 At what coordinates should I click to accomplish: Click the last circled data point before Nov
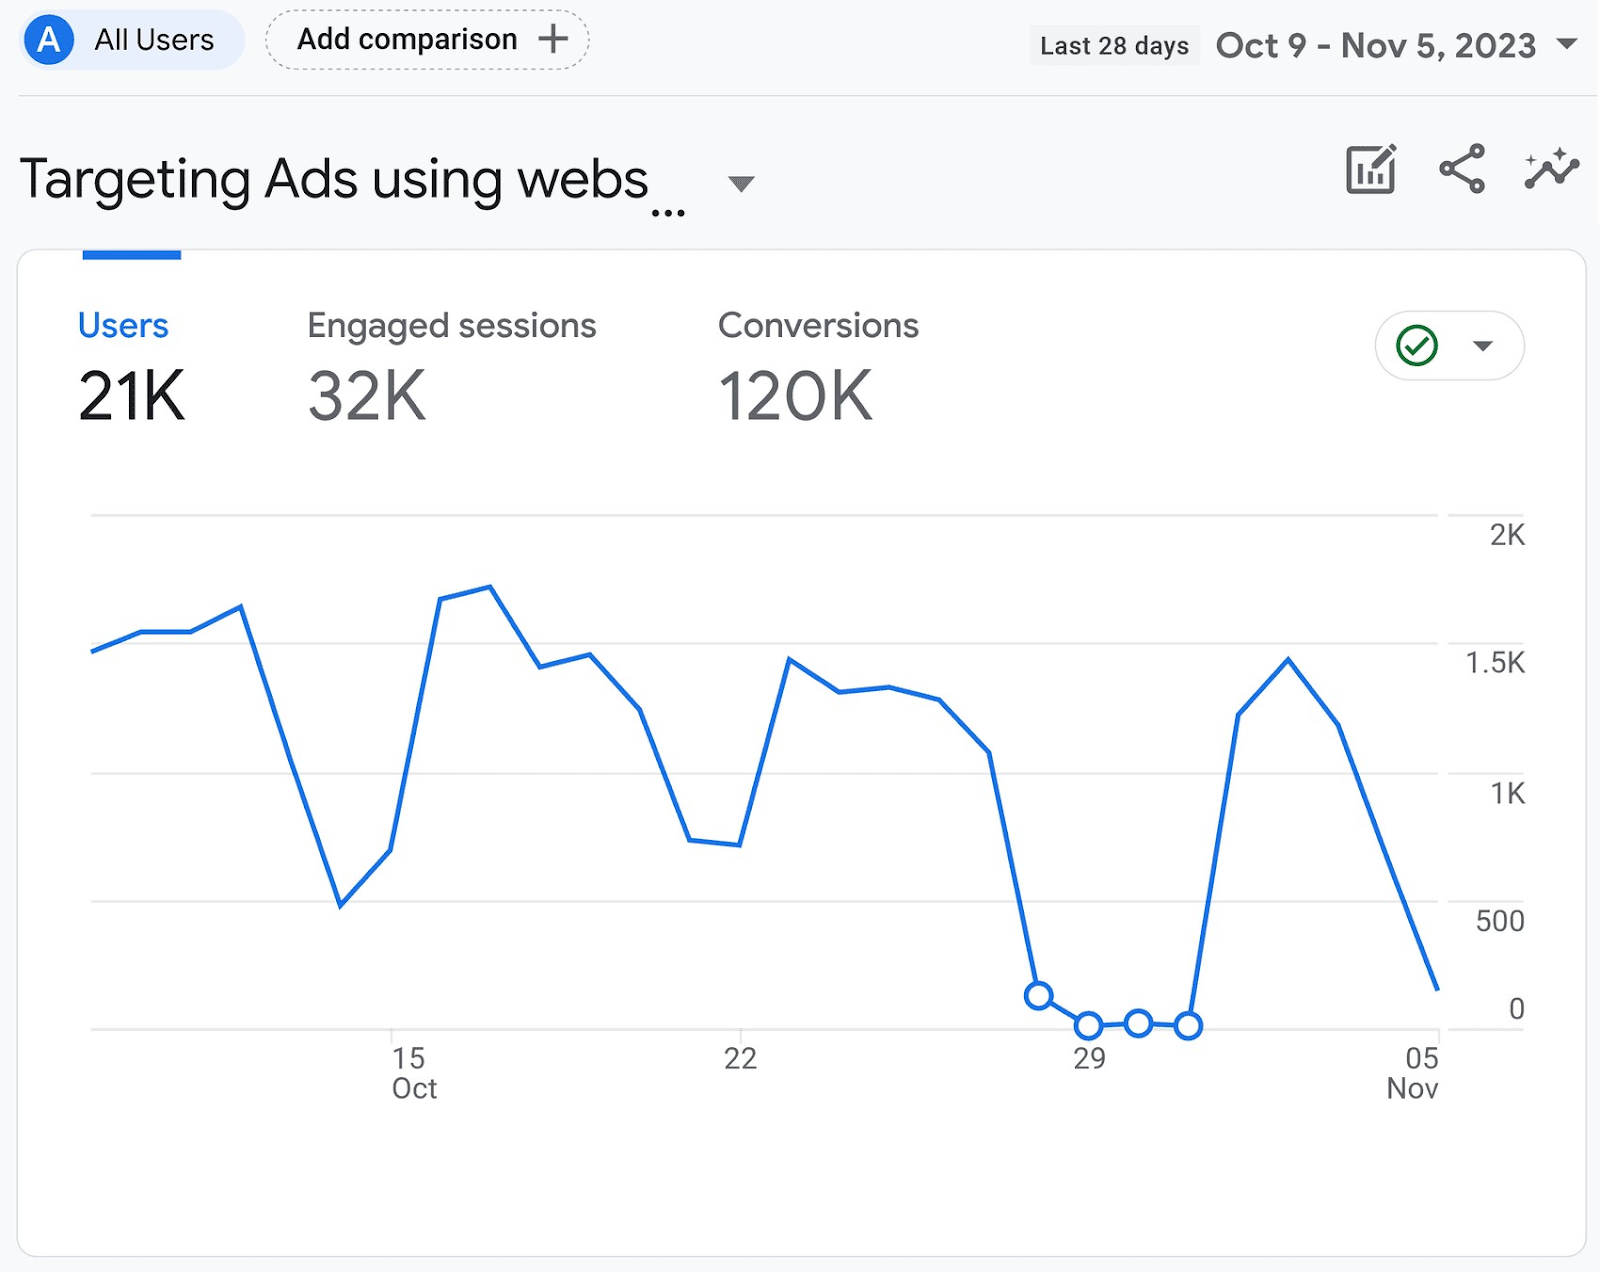coord(1188,1025)
